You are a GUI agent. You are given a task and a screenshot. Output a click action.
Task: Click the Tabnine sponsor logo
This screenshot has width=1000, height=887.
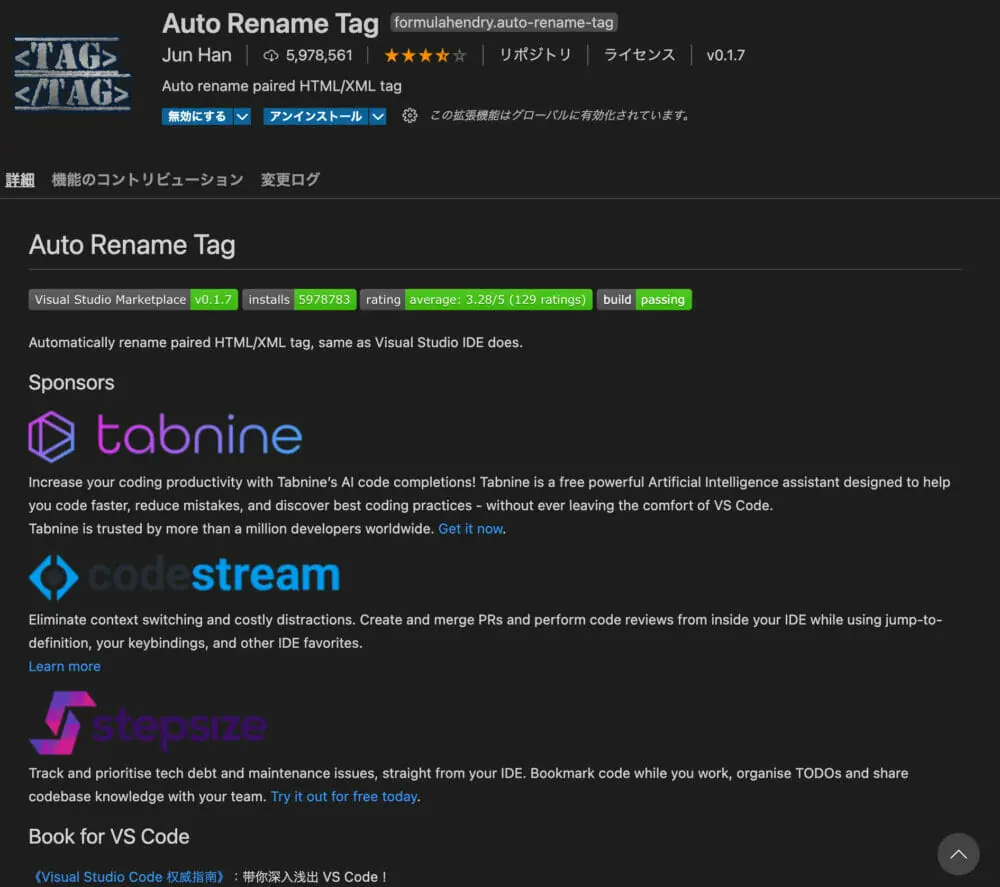click(166, 437)
